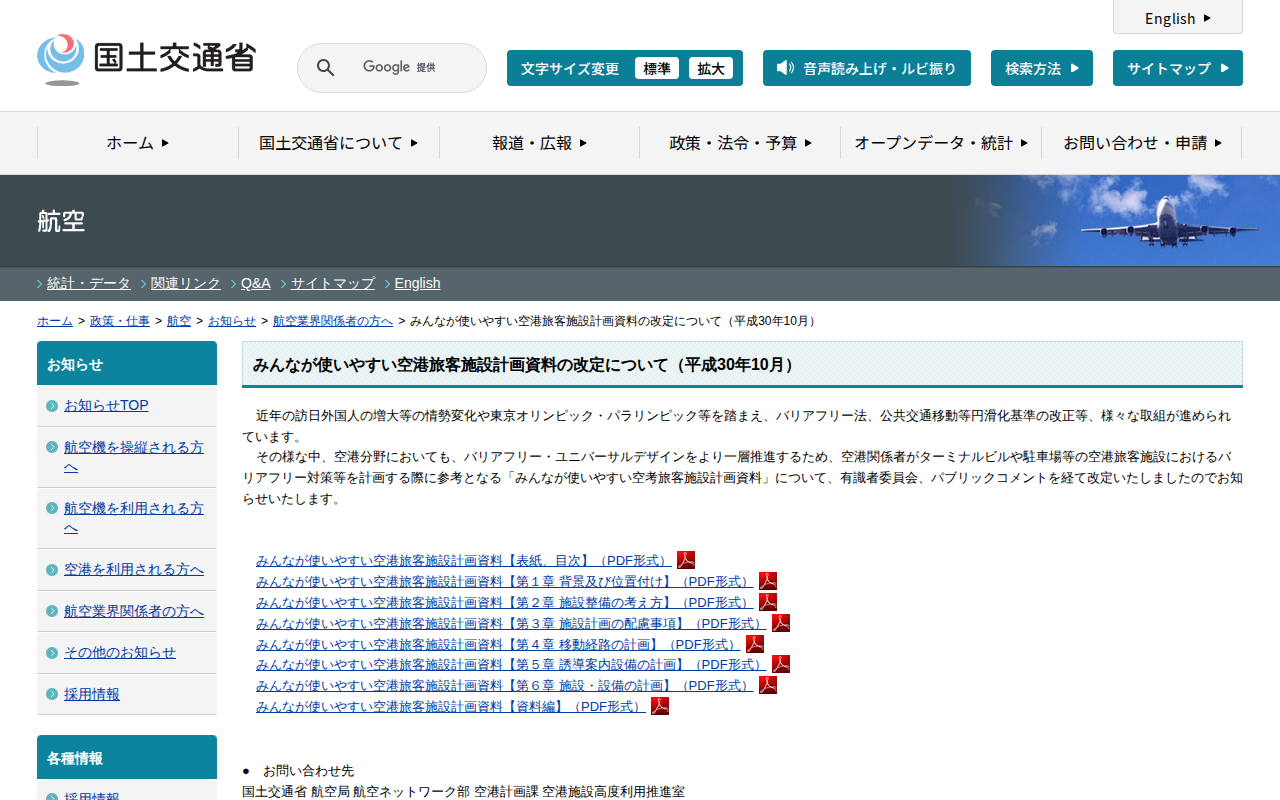Image resolution: width=1280 pixels, height=800 pixels.
Task: Go to 政策・仕事 via breadcrumb
Action: coord(120,321)
